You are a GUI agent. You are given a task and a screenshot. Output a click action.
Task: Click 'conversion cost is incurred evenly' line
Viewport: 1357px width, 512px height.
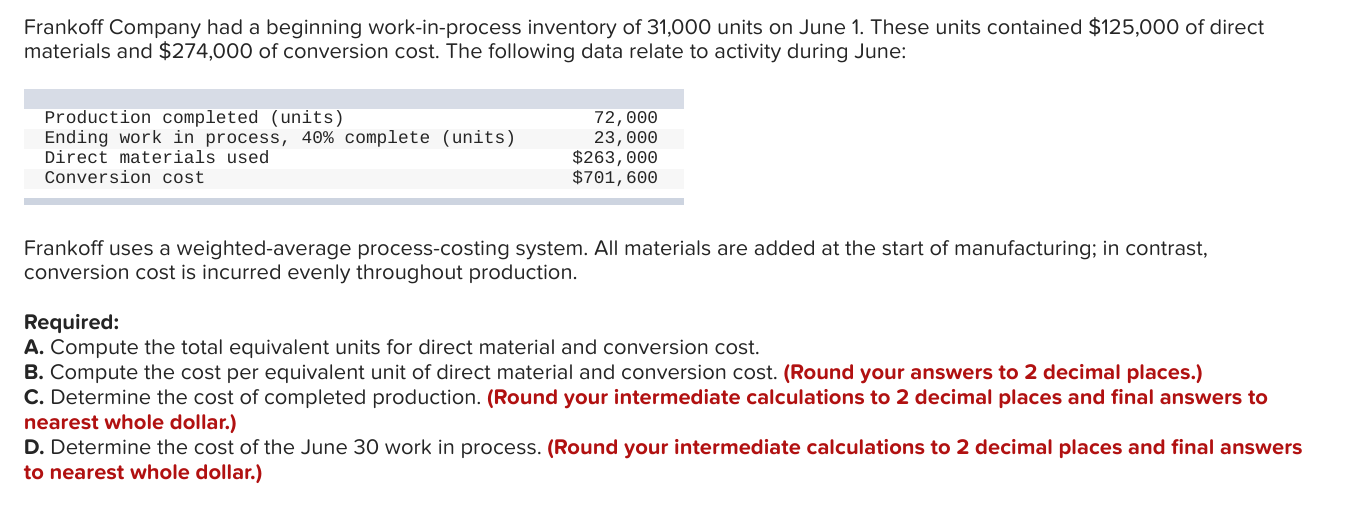[300, 272]
